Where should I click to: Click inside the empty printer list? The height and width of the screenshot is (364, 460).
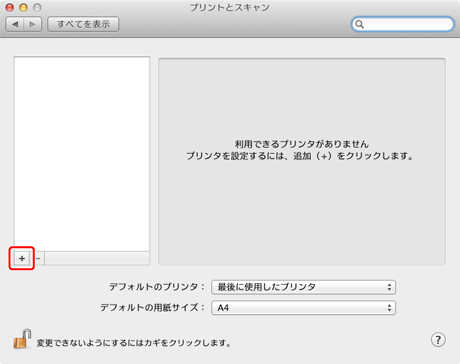point(82,154)
